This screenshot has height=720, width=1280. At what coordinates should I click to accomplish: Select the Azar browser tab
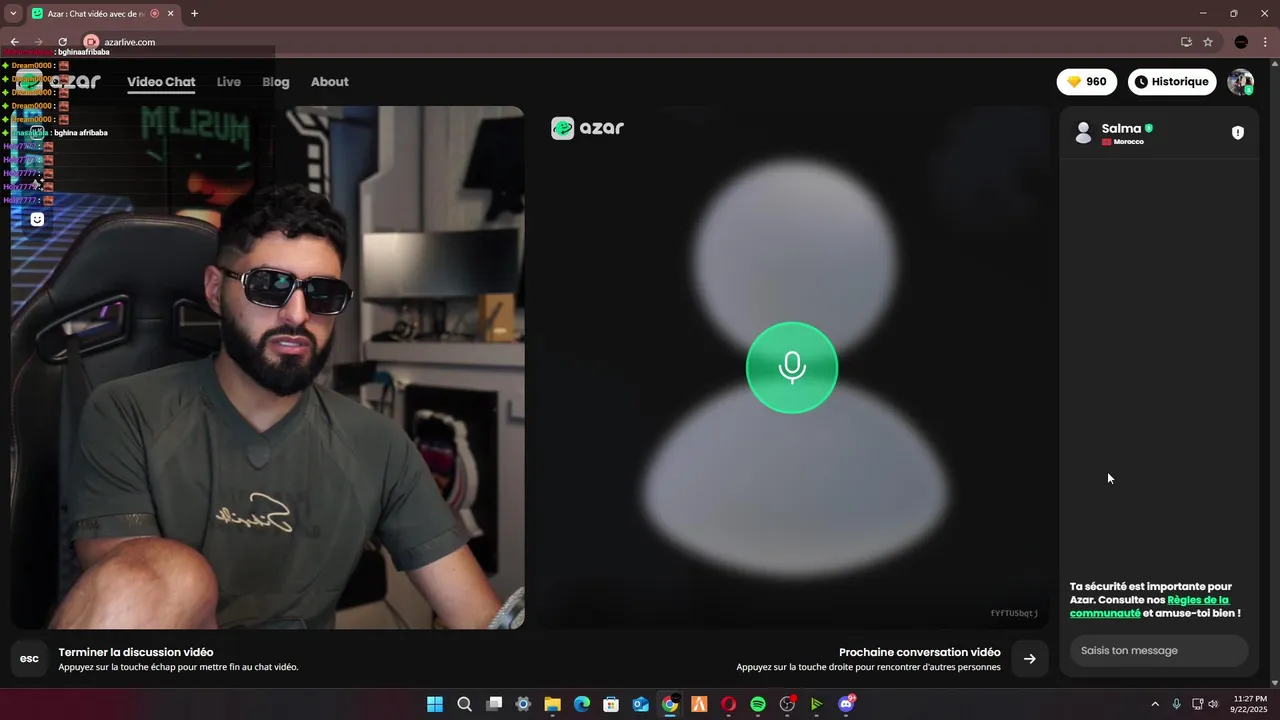(x=95, y=14)
